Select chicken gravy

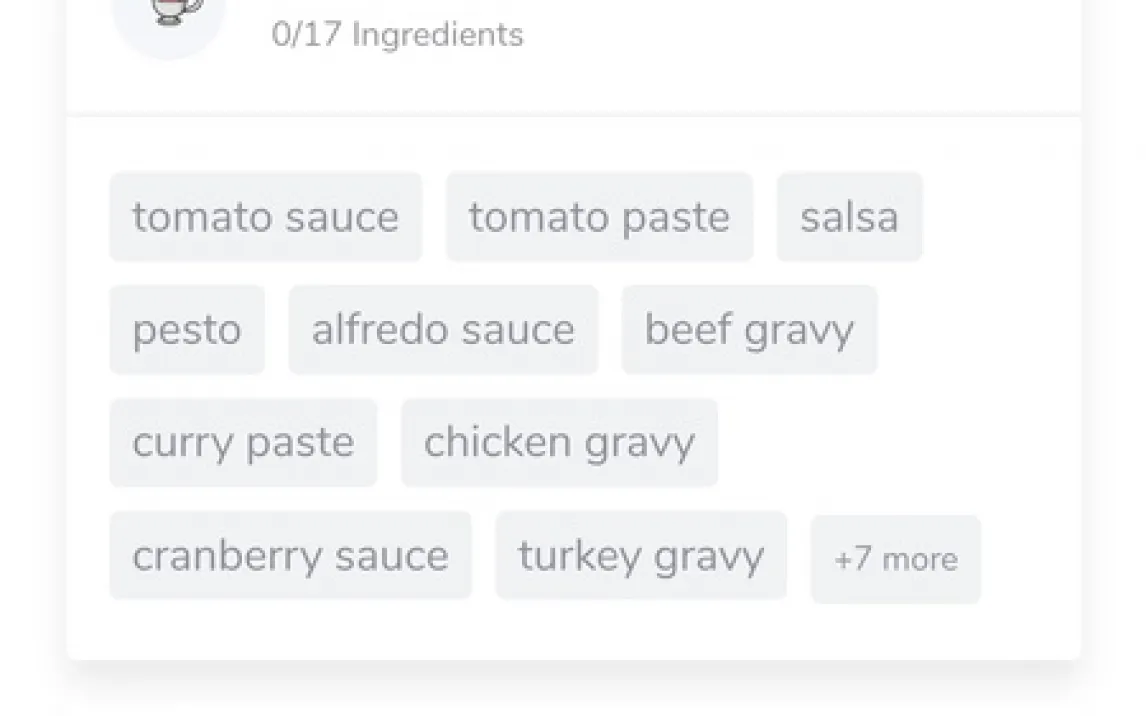point(559,443)
